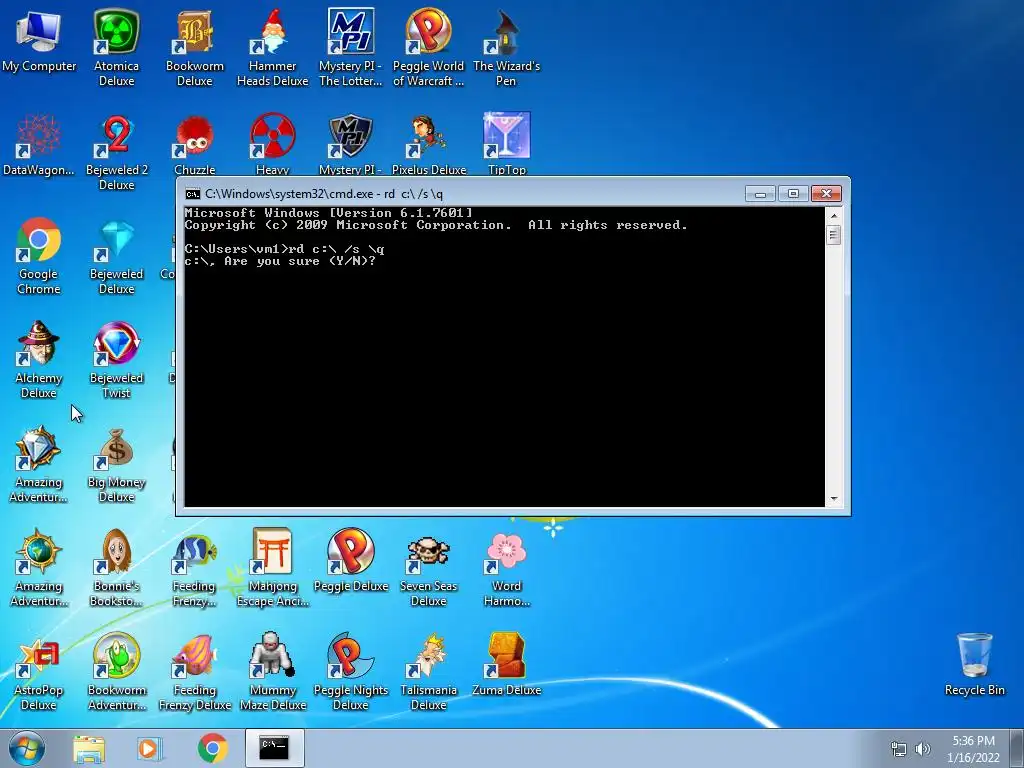Select DataWagon desktop shortcut
1024x768 pixels.
(39, 144)
